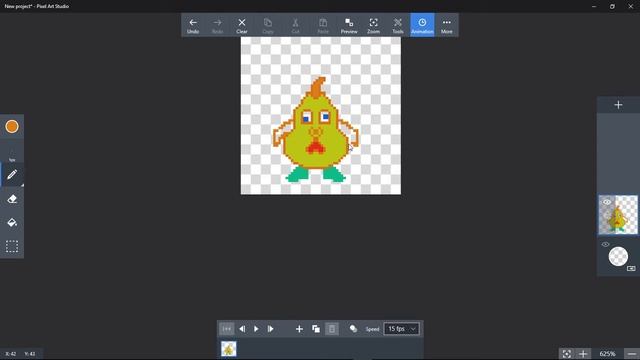Go to the previous animation frame

coord(242,329)
